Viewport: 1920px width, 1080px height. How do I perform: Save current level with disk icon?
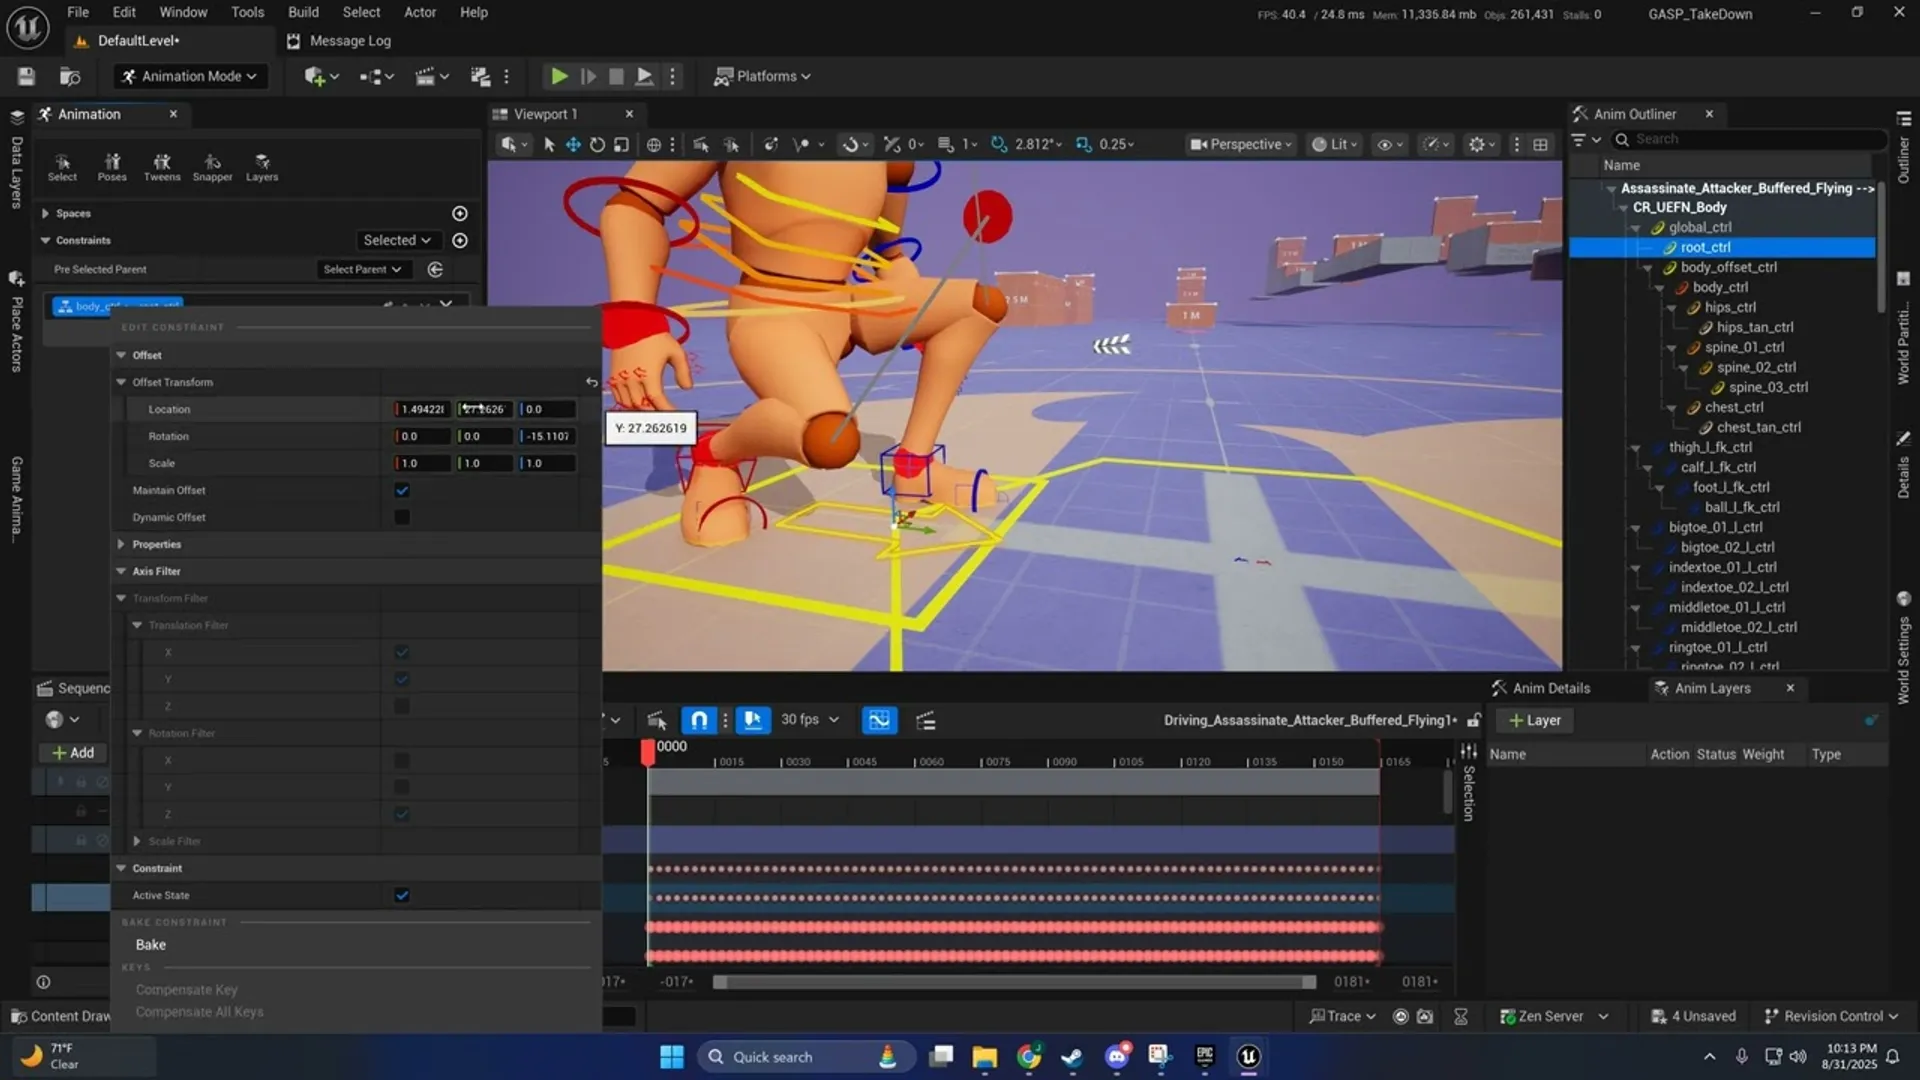click(x=27, y=76)
